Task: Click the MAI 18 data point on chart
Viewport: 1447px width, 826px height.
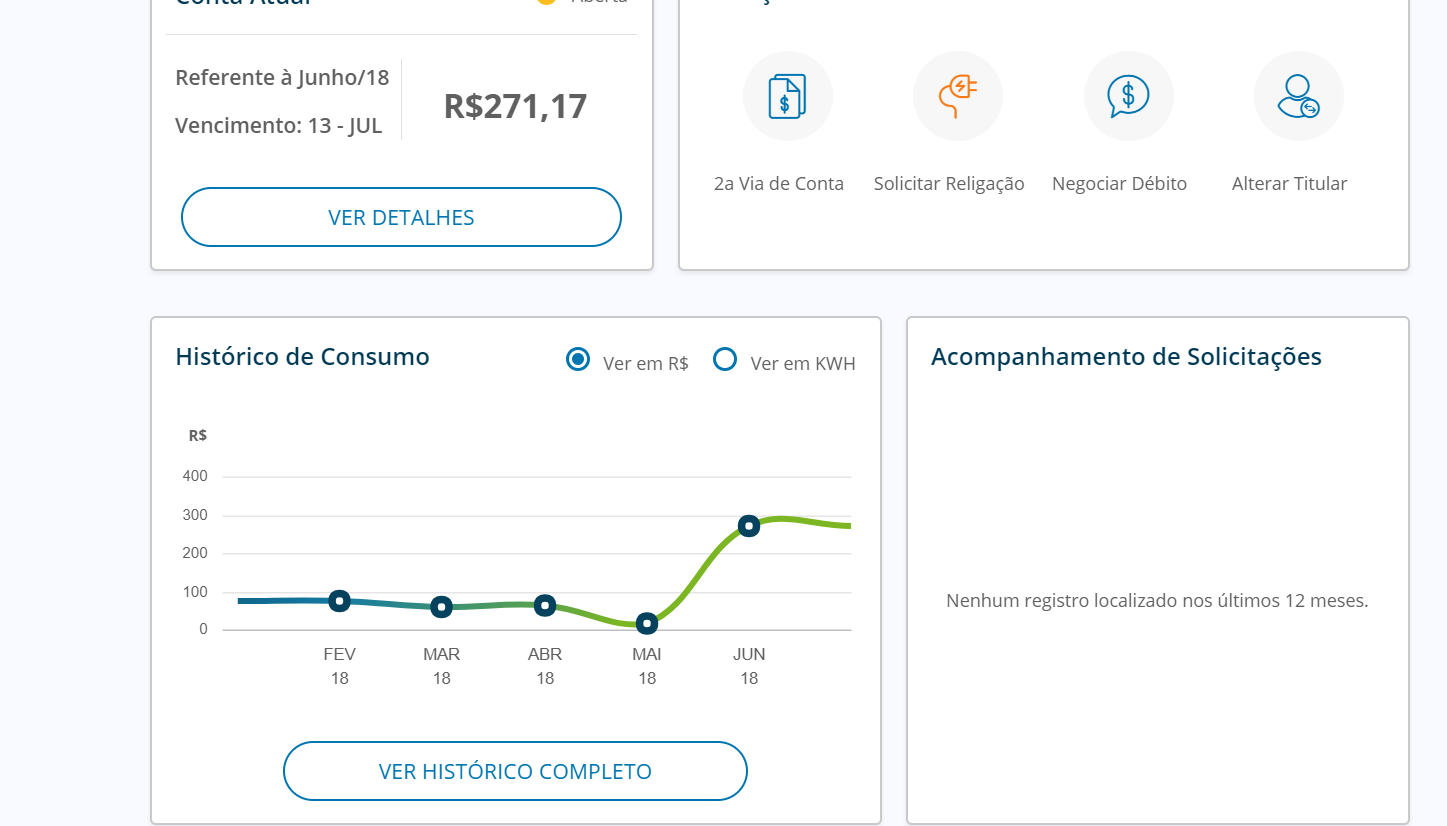Action: click(647, 623)
